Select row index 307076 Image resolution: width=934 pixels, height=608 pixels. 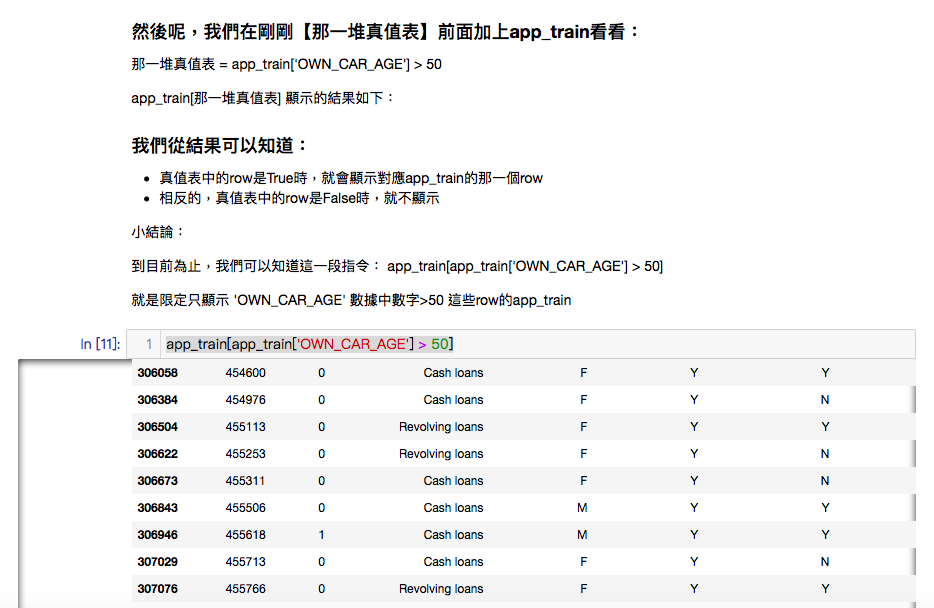pos(157,589)
